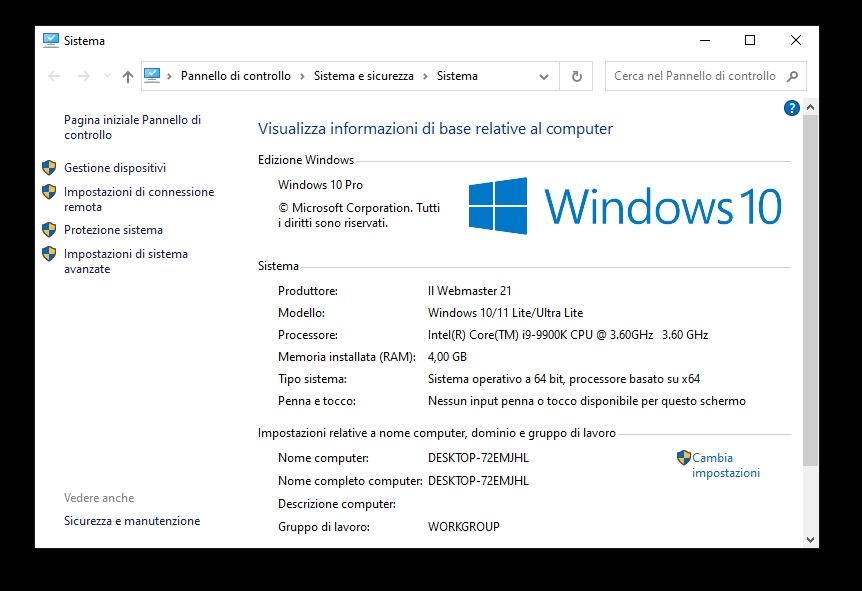Click the Sistema window title icon
862x591 pixels.
click(x=51, y=40)
